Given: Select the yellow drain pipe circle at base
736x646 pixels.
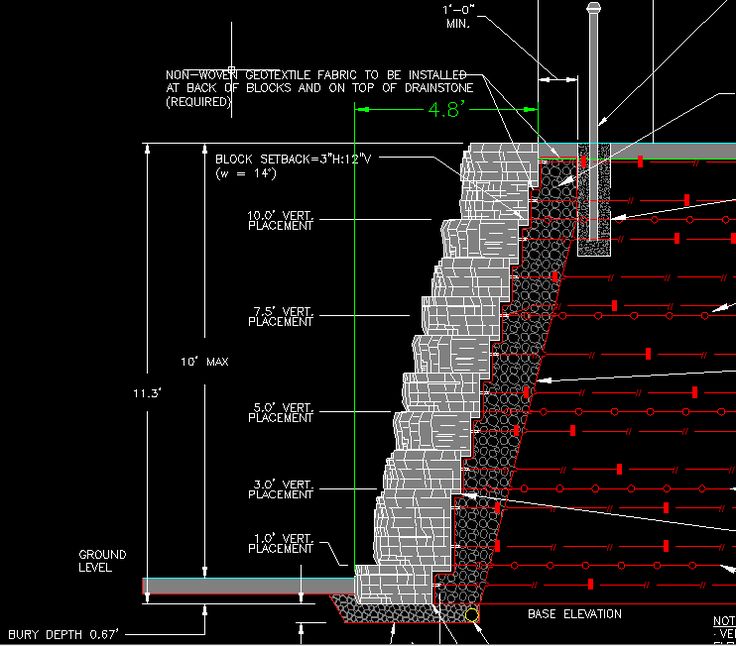Looking at the screenshot, I should [x=471, y=614].
